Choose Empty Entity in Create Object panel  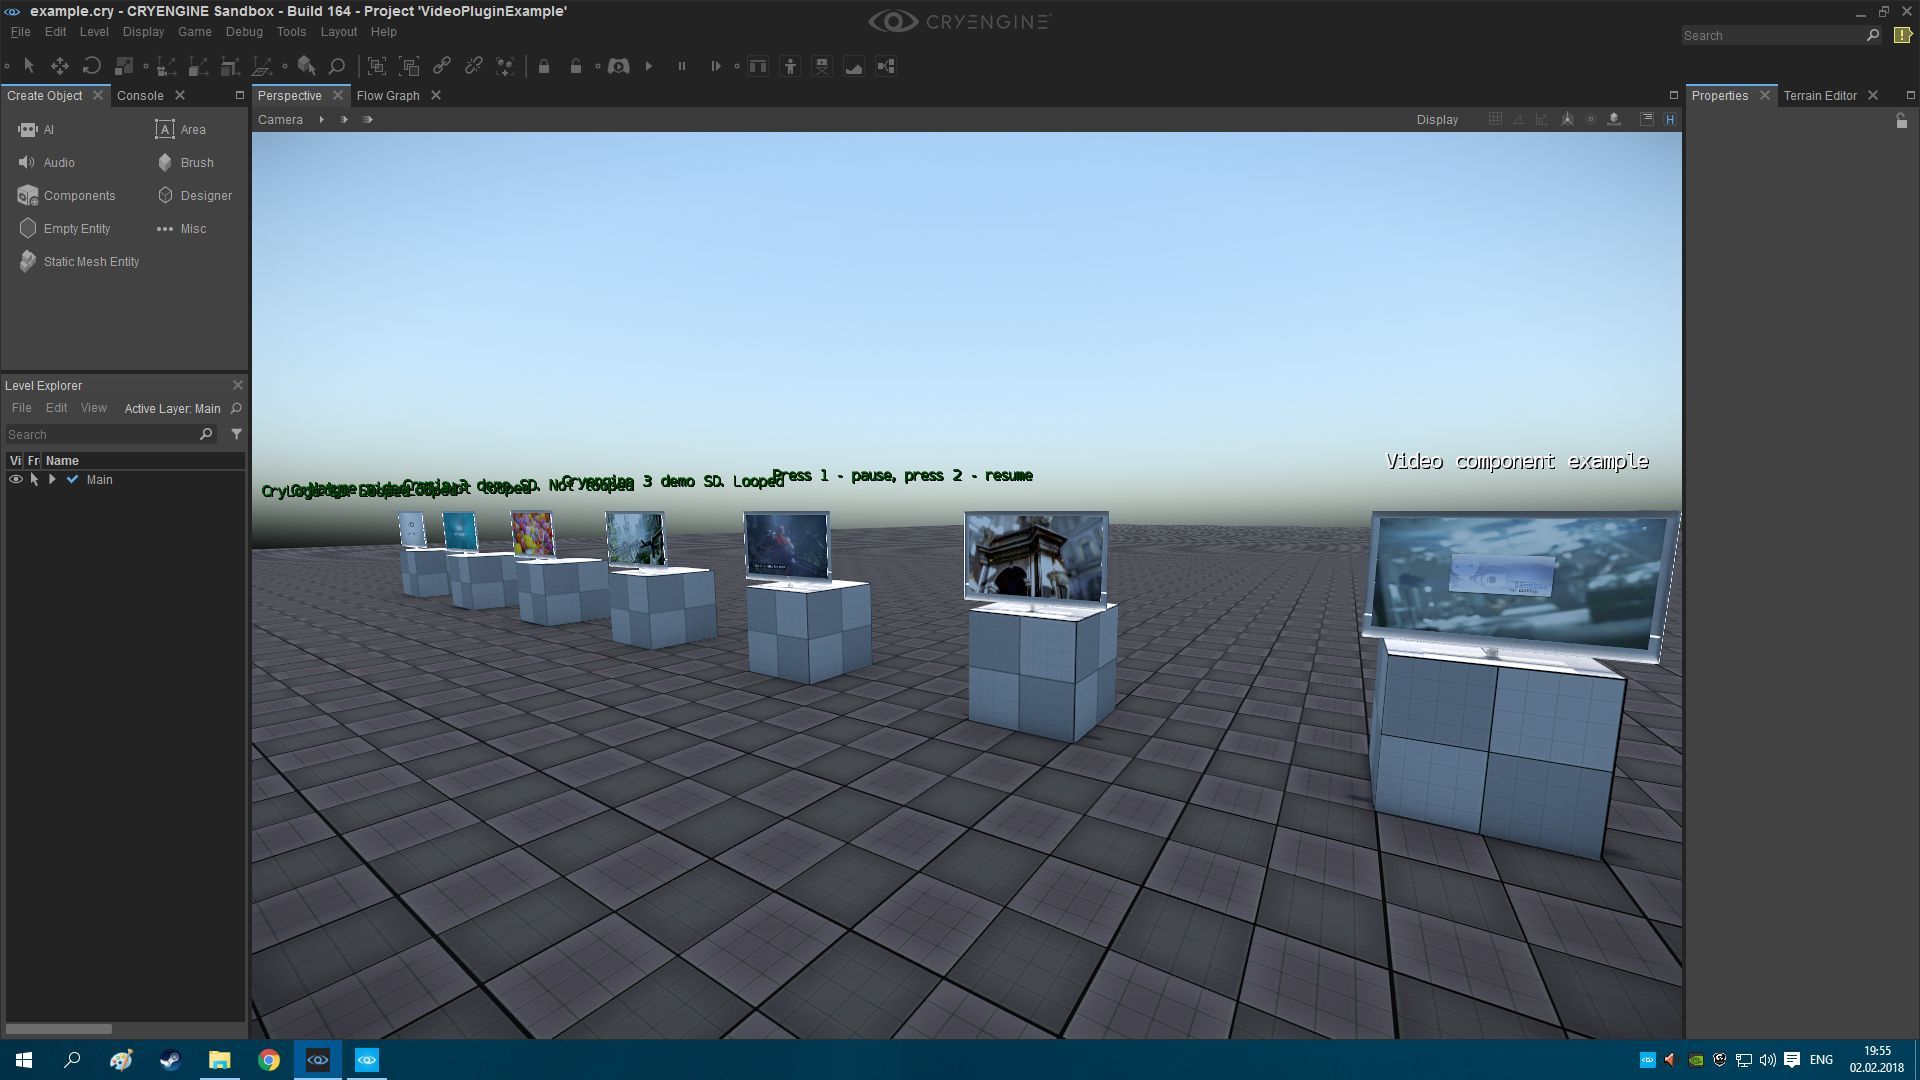pos(64,229)
